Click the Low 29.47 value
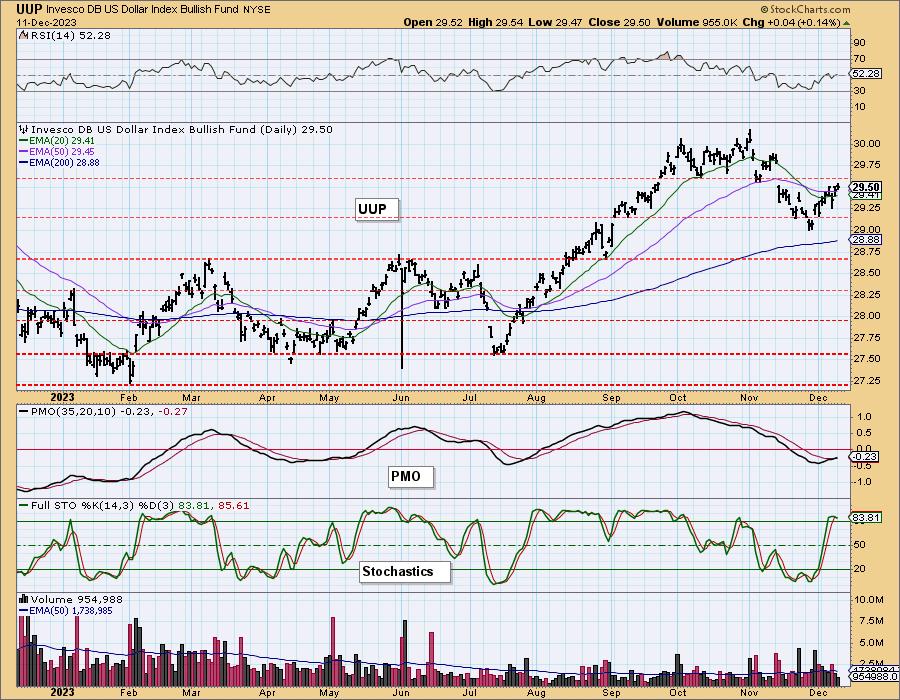900x700 pixels. tap(555, 23)
